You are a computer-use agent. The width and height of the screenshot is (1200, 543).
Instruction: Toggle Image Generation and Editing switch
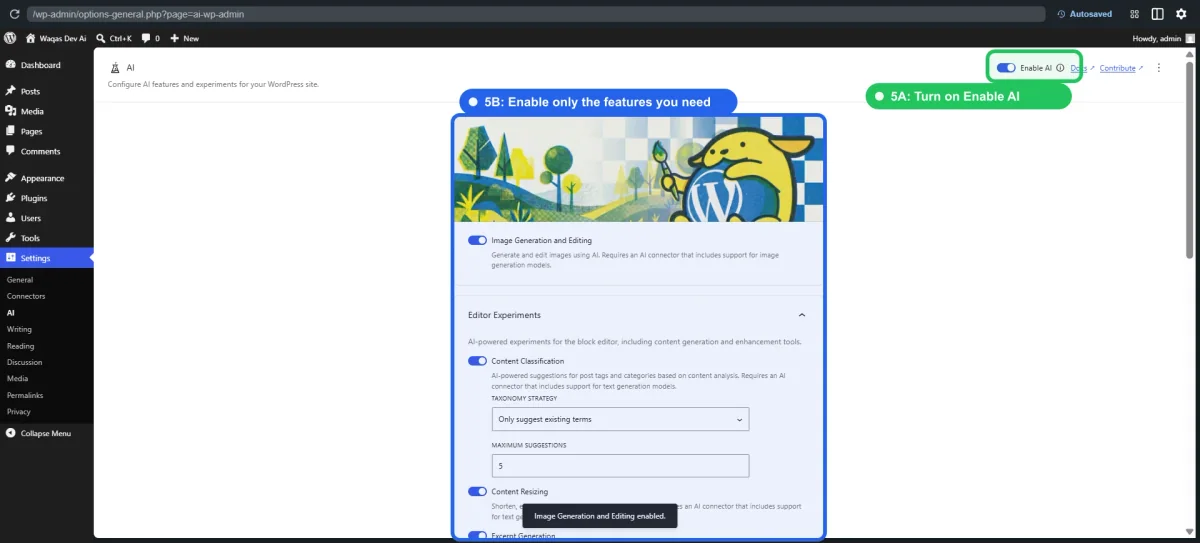point(477,240)
